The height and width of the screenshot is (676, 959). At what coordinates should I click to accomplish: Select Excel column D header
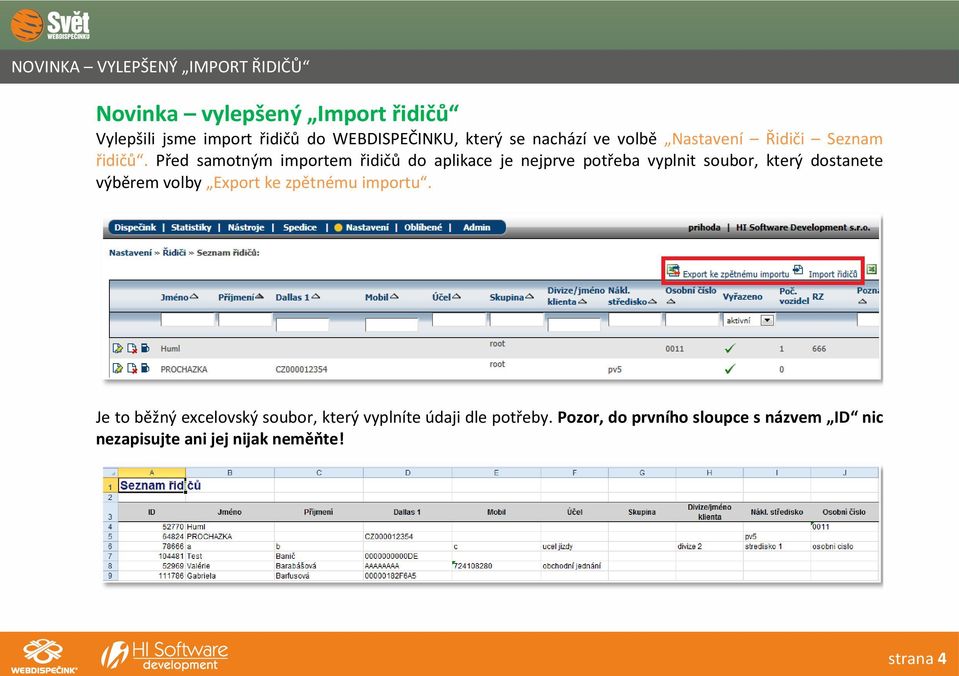pyautogui.click(x=407, y=473)
